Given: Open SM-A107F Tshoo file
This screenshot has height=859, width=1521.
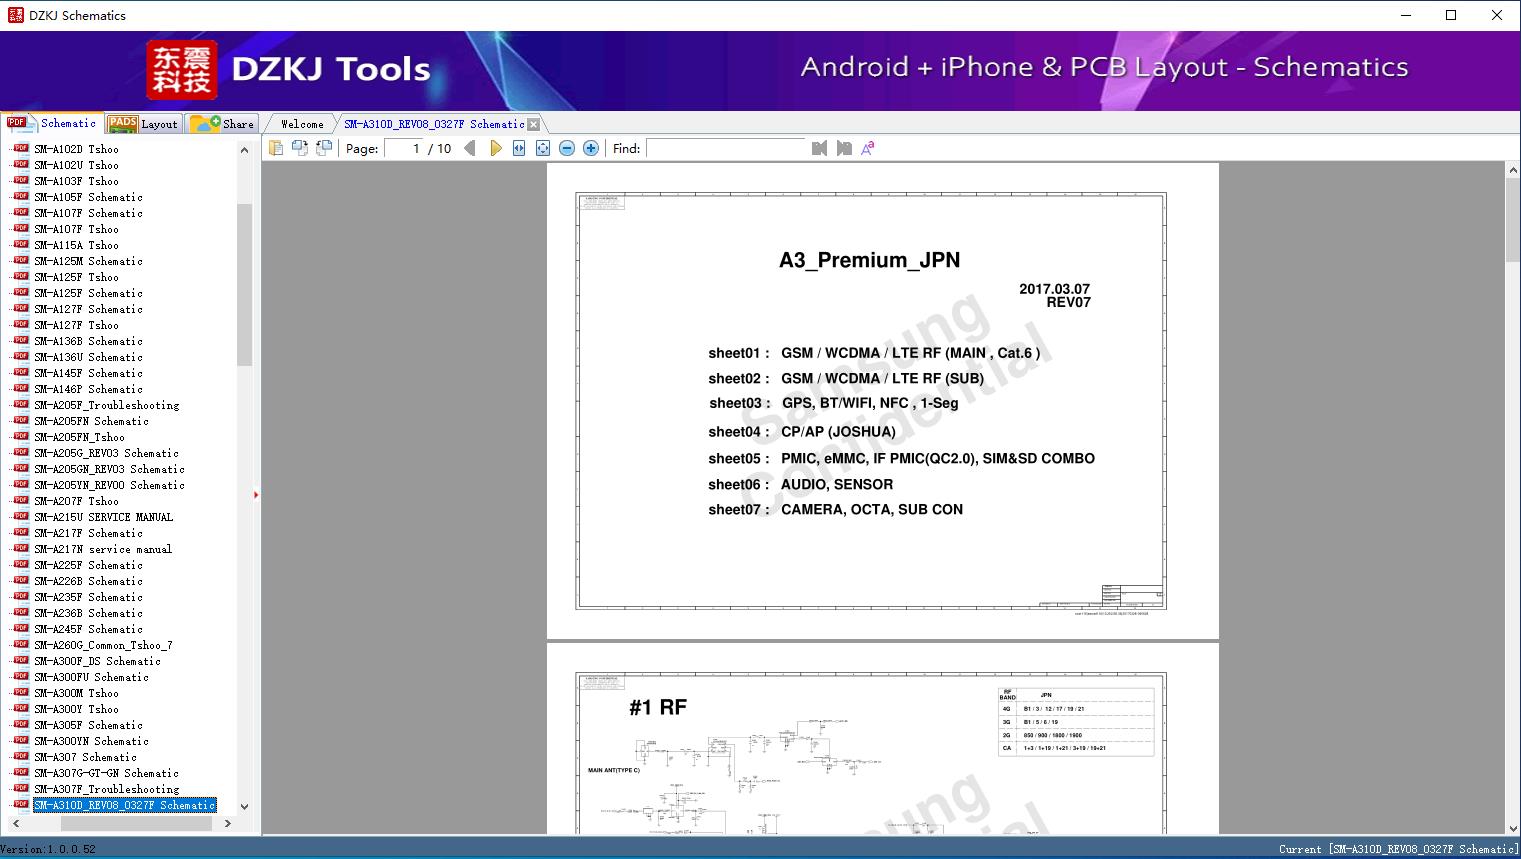Looking at the screenshot, I should click(76, 229).
